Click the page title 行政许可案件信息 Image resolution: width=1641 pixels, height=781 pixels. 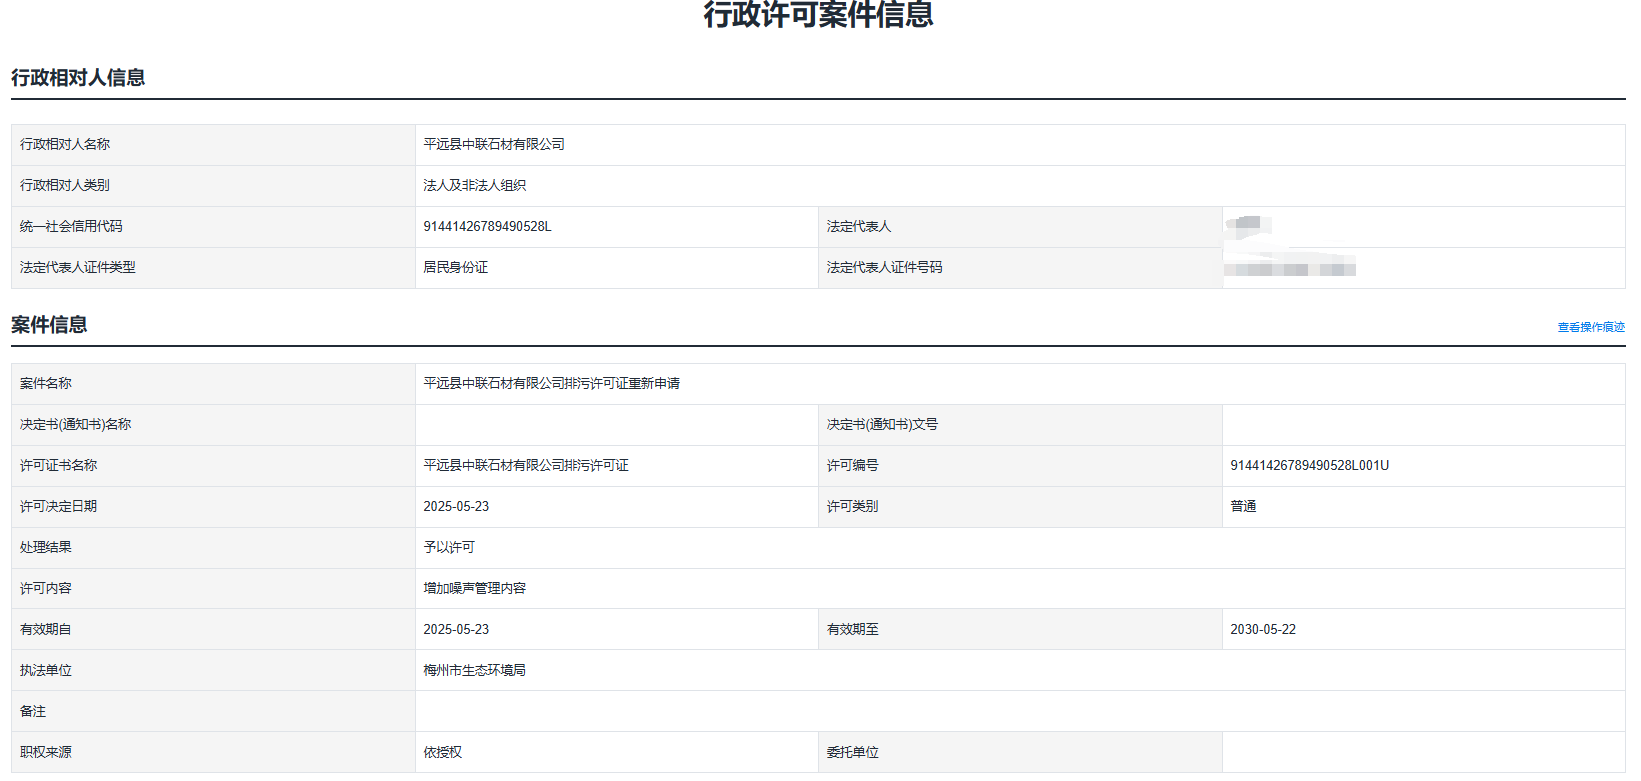[x=818, y=15]
